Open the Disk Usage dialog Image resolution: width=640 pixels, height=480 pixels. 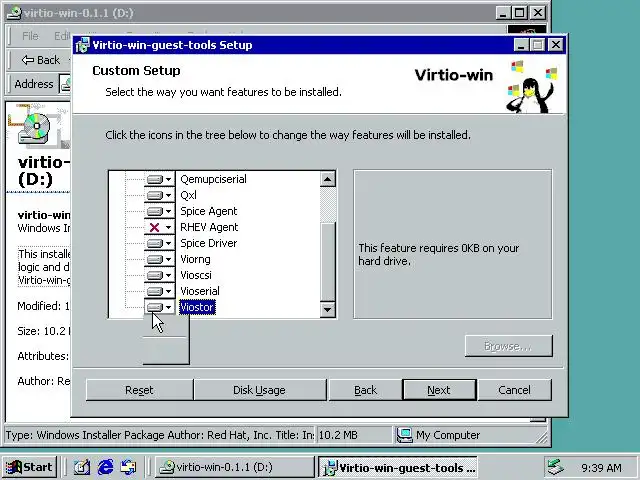click(x=260, y=390)
